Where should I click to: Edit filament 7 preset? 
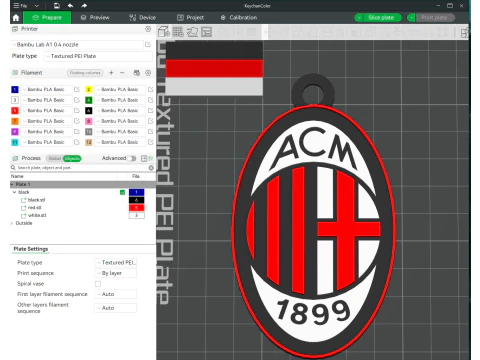point(77,121)
